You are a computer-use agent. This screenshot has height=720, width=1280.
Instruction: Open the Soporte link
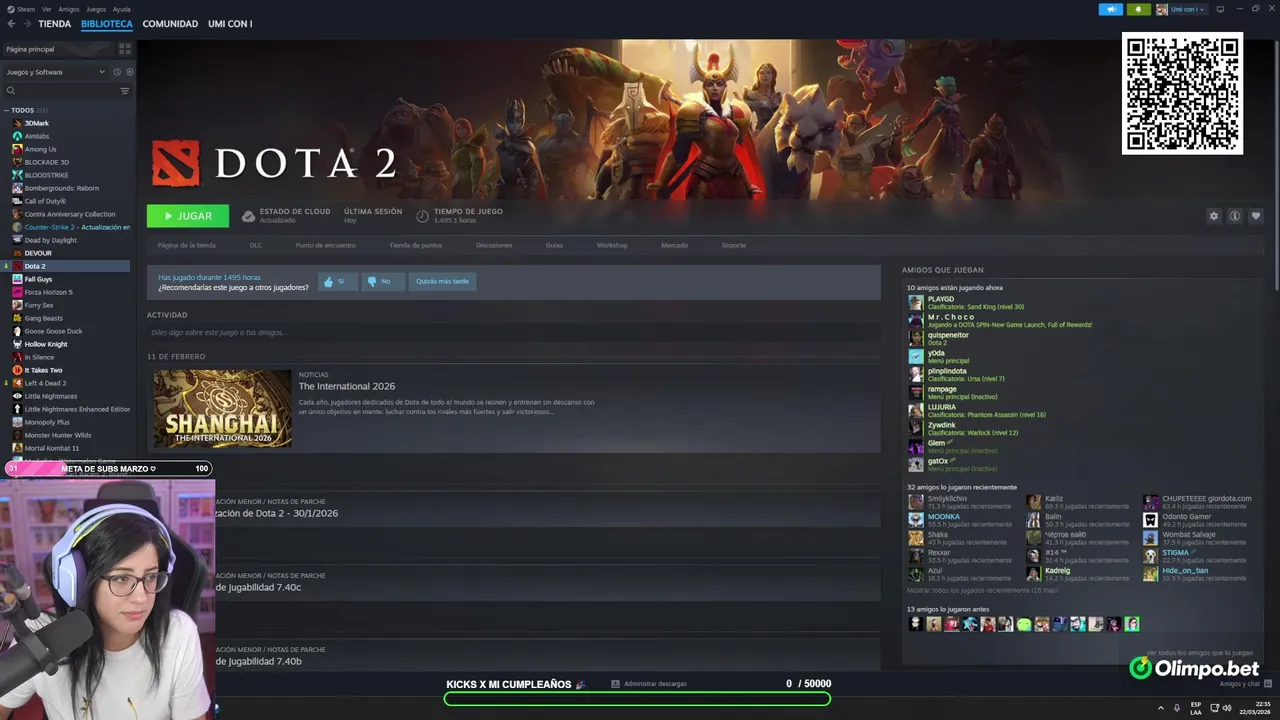[x=733, y=245]
